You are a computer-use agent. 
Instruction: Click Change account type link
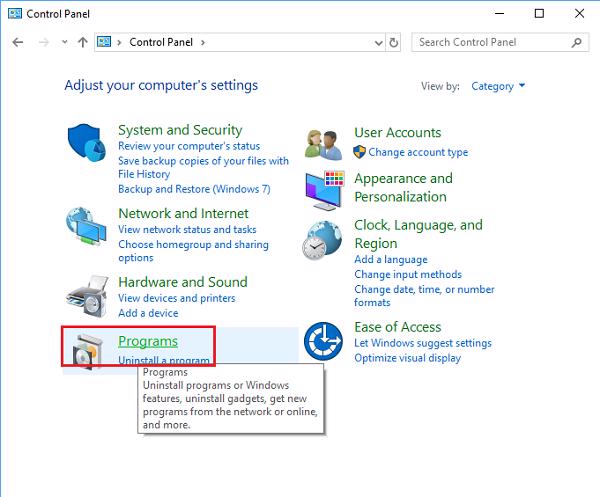(418, 152)
